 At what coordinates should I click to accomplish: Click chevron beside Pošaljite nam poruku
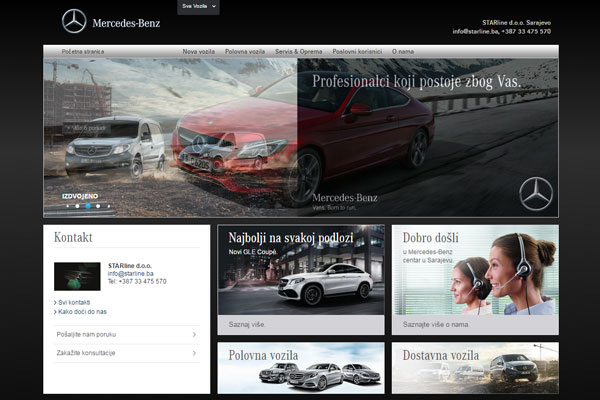click(194, 335)
